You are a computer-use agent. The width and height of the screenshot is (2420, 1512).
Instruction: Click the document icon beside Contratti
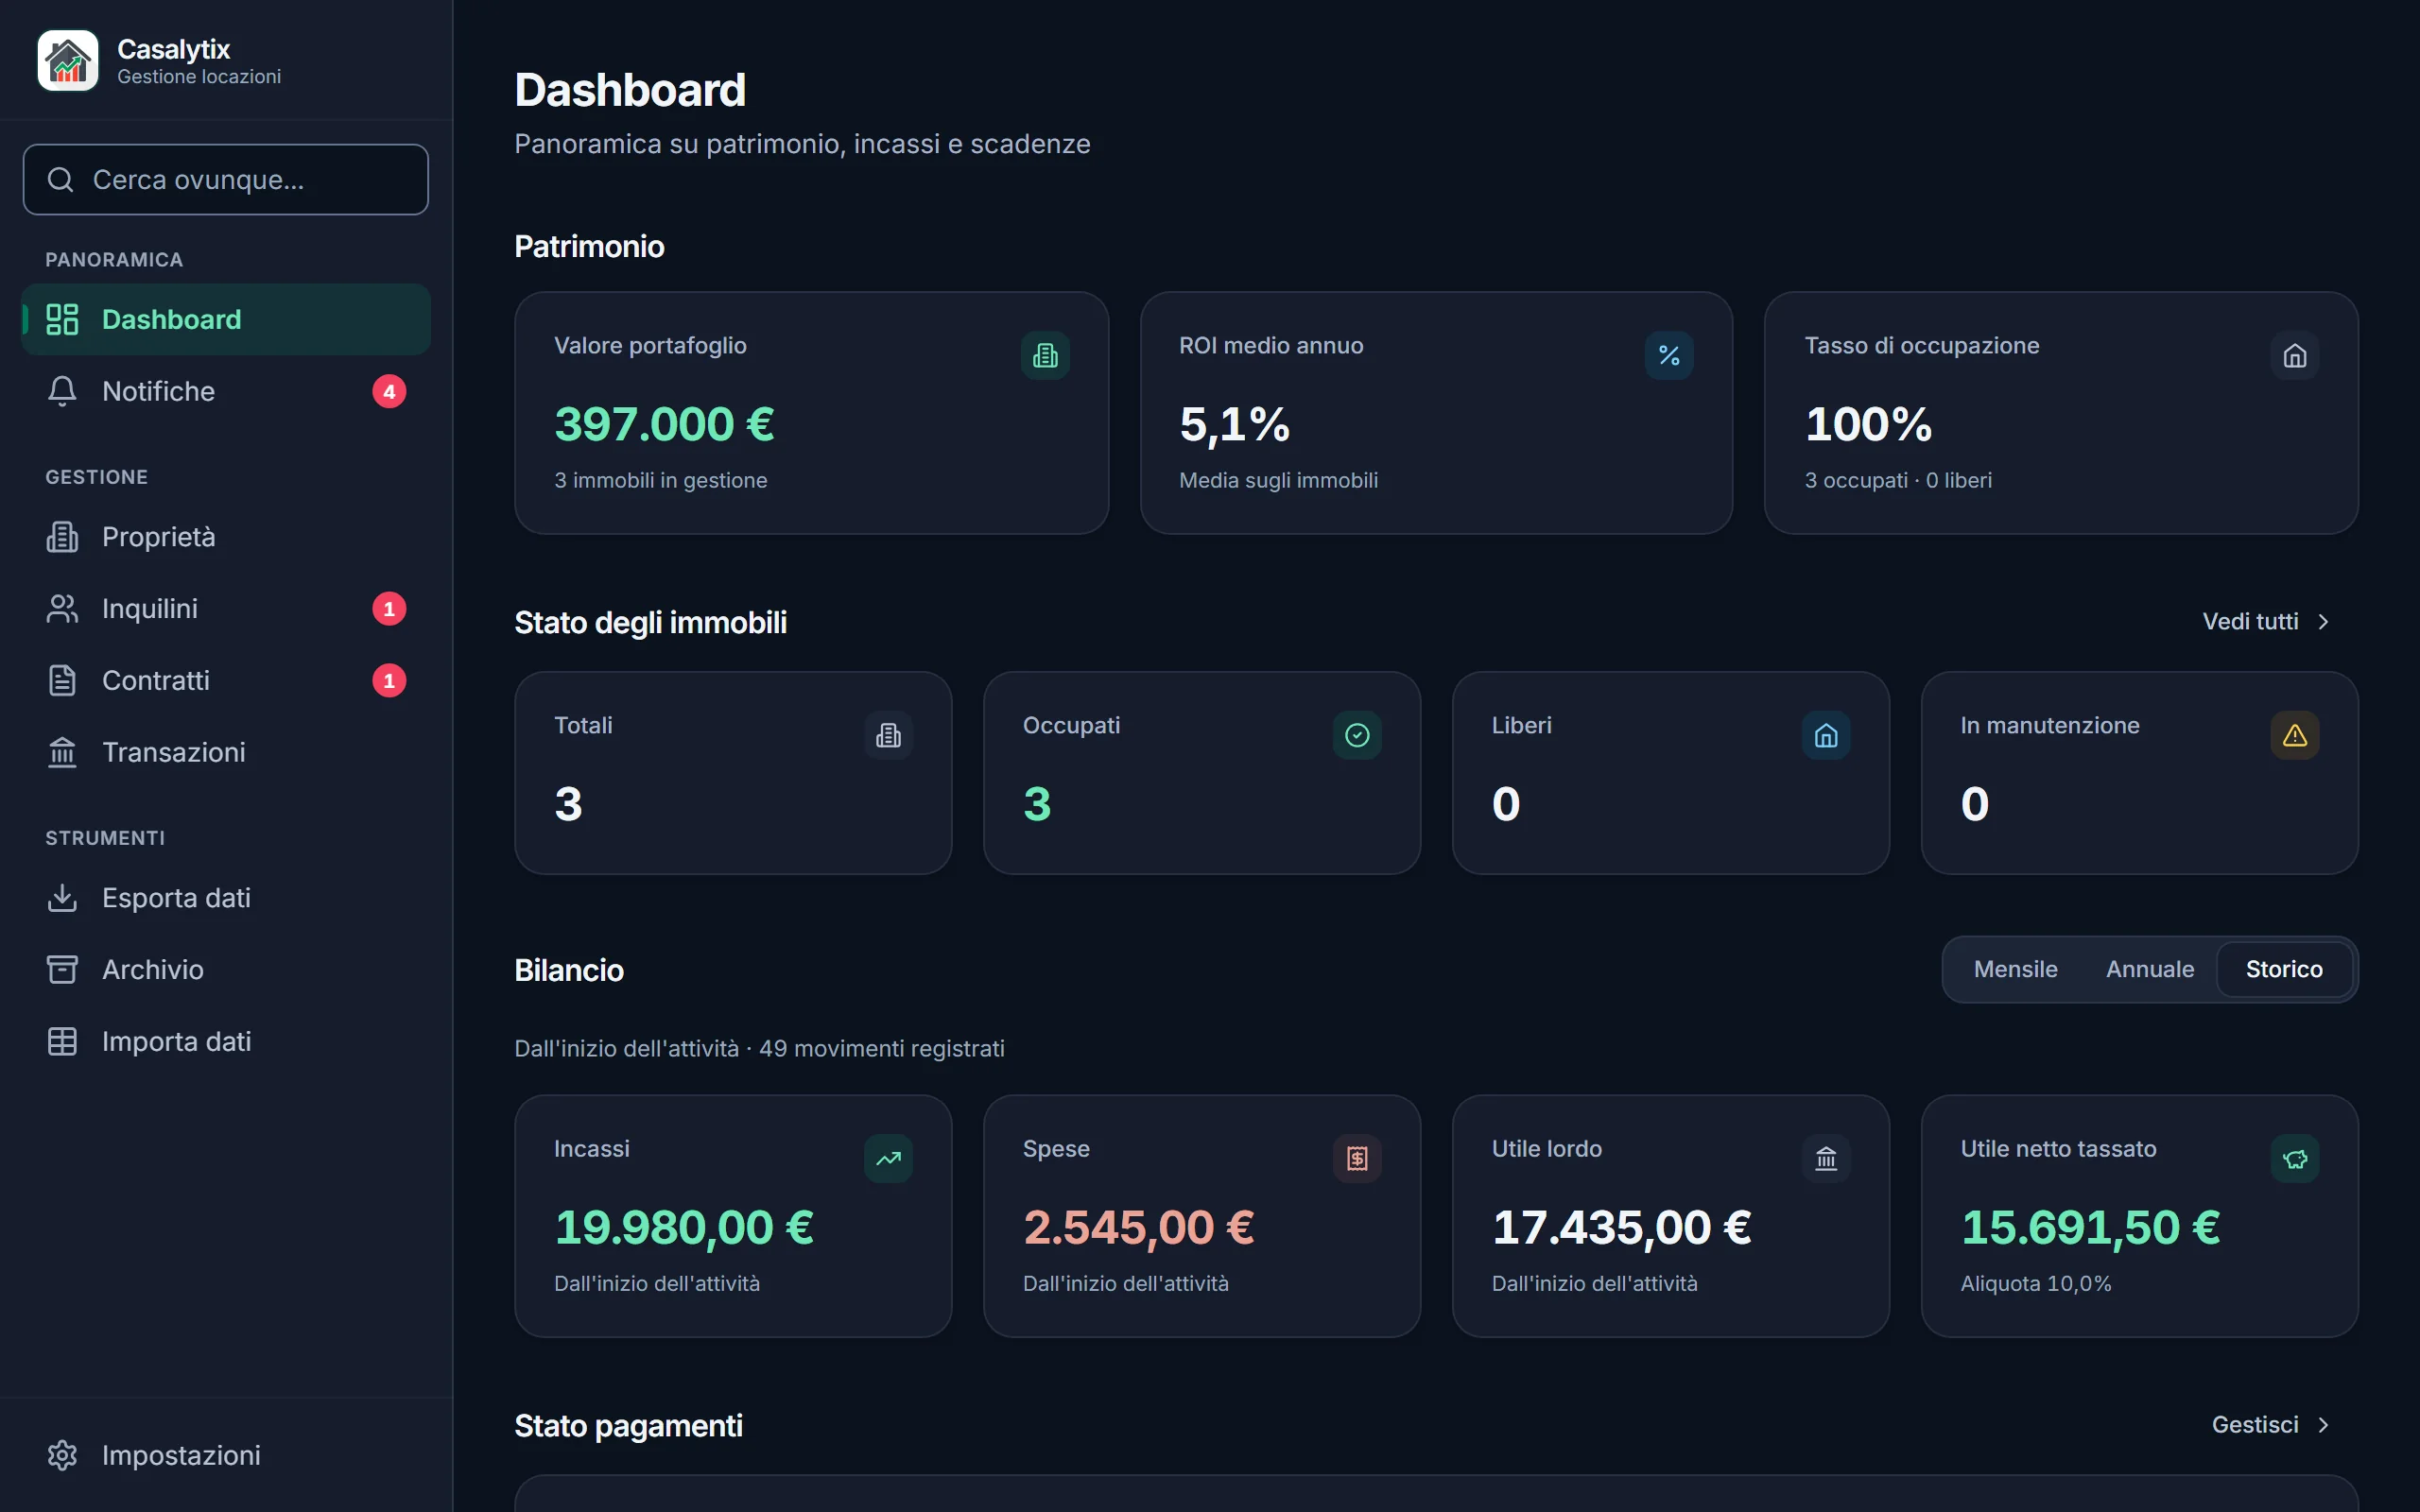tap(62, 681)
